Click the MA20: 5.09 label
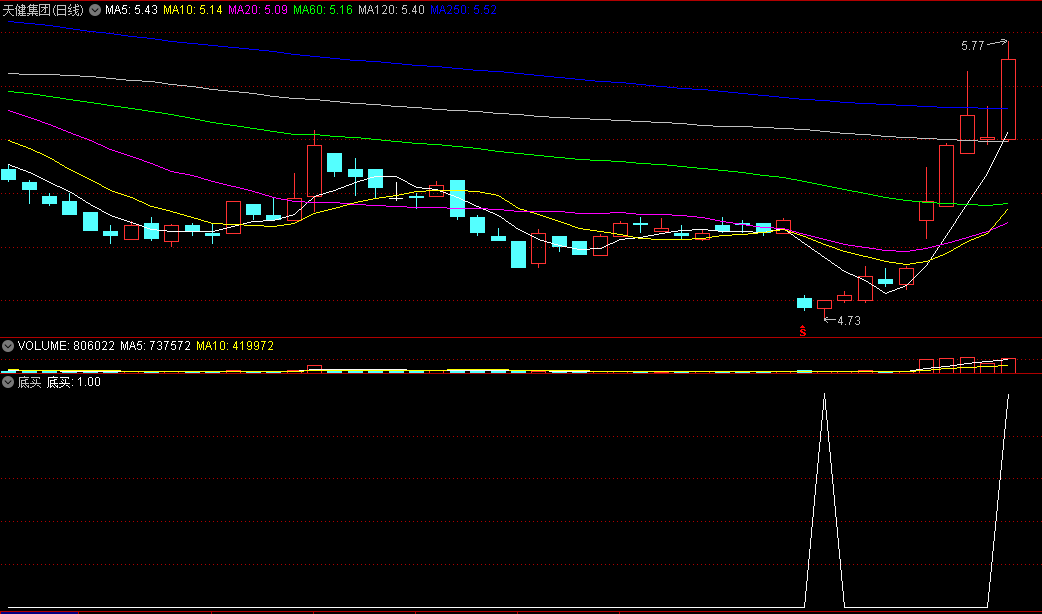The width and height of the screenshot is (1042, 614). (x=258, y=10)
